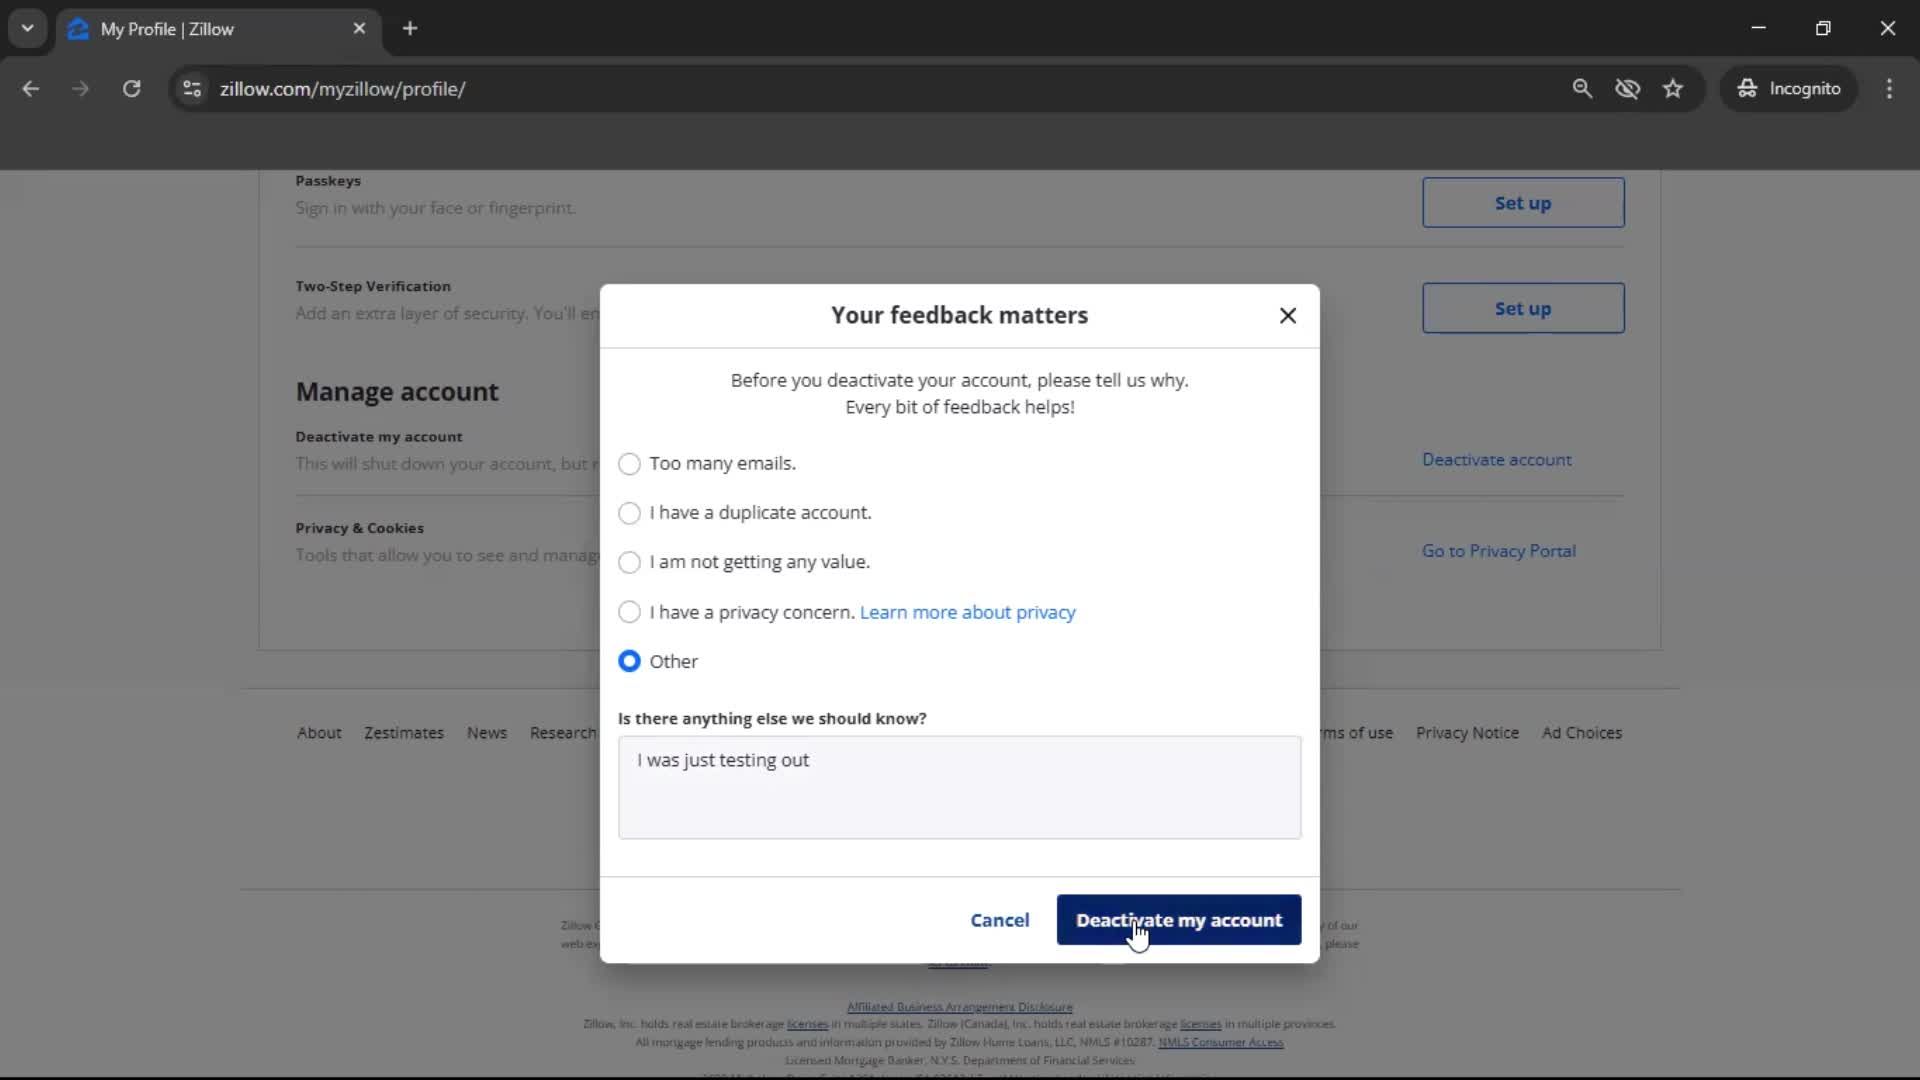The image size is (1920, 1080).
Task: Open Chrome three-dot menu
Action: point(1888,89)
